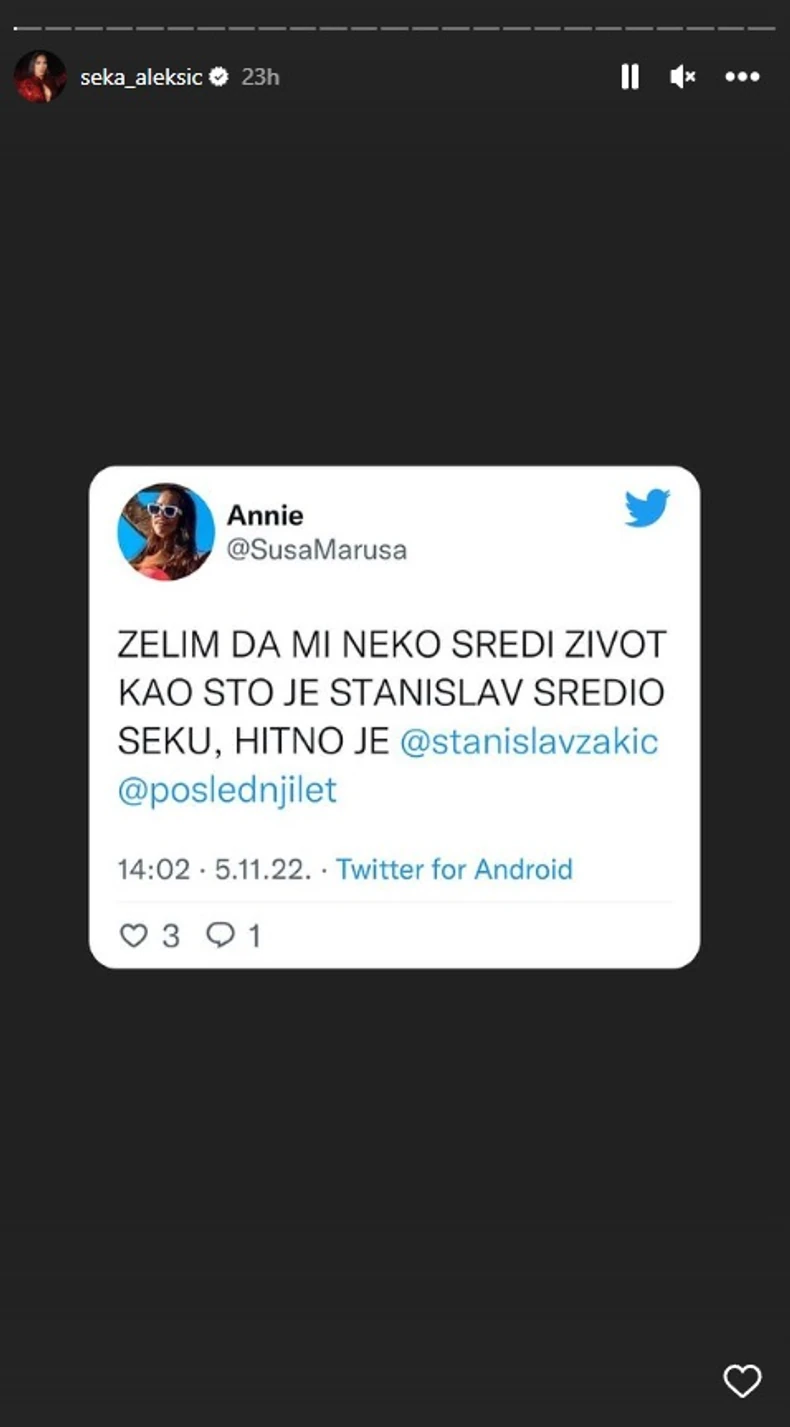Like the story with the heart icon
The height and width of the screenshot is (1427, 790).
(x=742, y=1381)
